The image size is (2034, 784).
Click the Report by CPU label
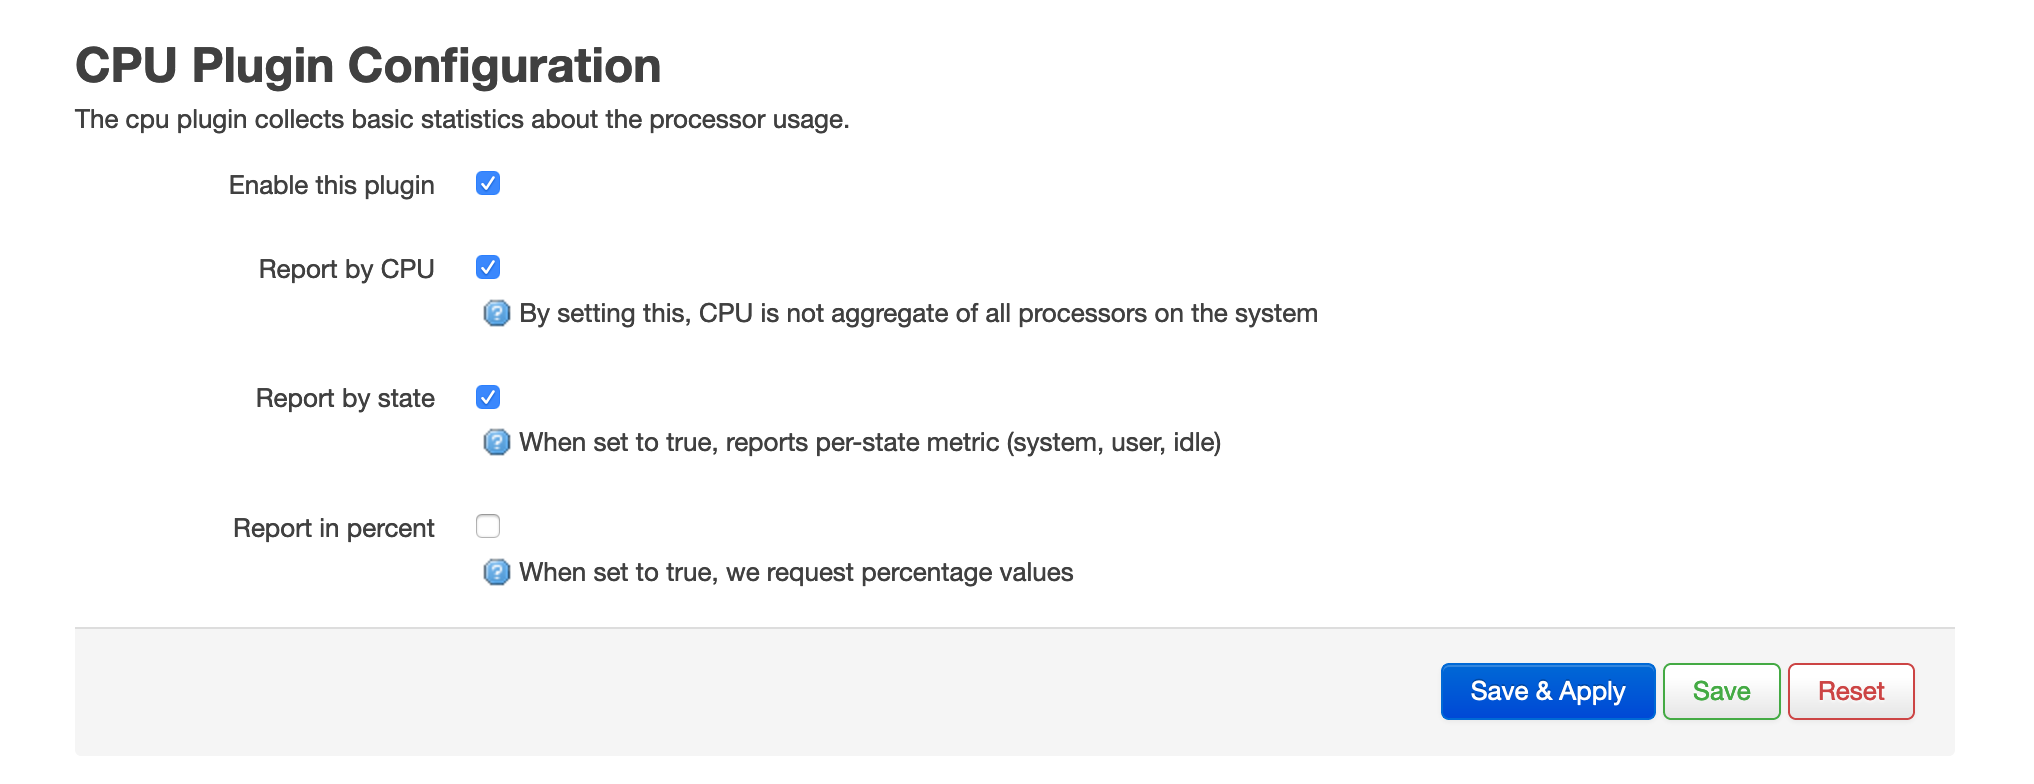pos(346,268)
